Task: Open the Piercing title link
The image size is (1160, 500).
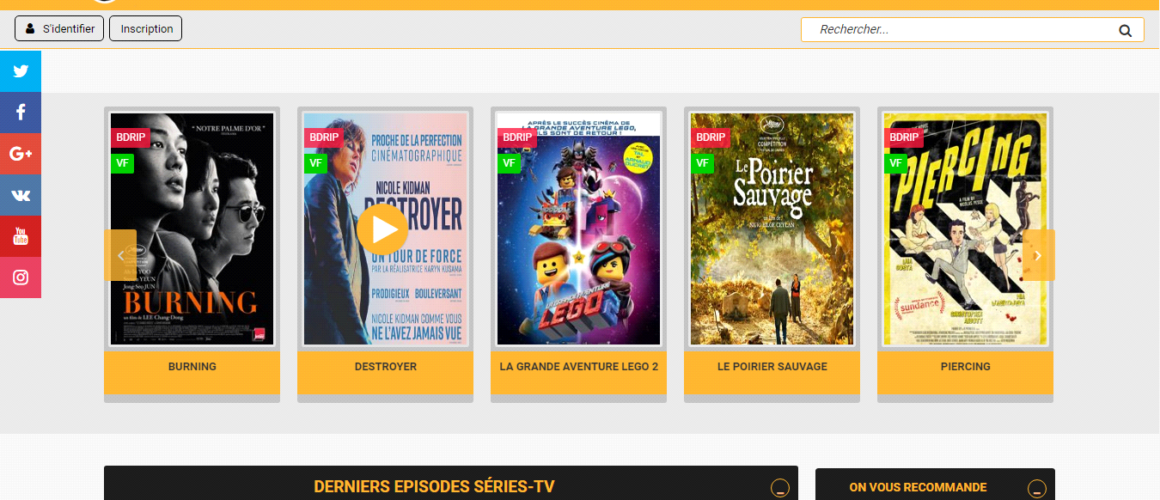Action: click(x=965, y=367)
